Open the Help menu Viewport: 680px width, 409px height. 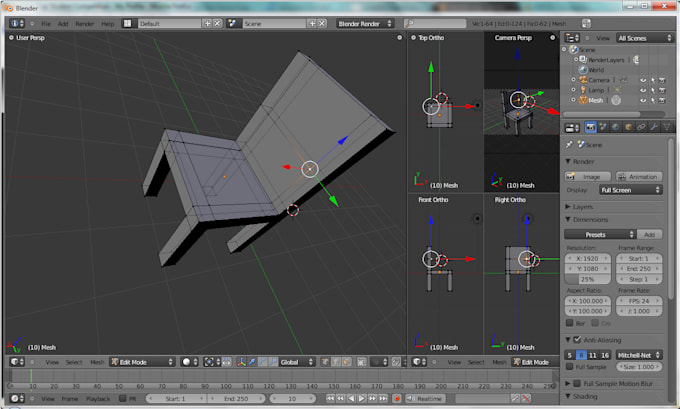[108, 23]
